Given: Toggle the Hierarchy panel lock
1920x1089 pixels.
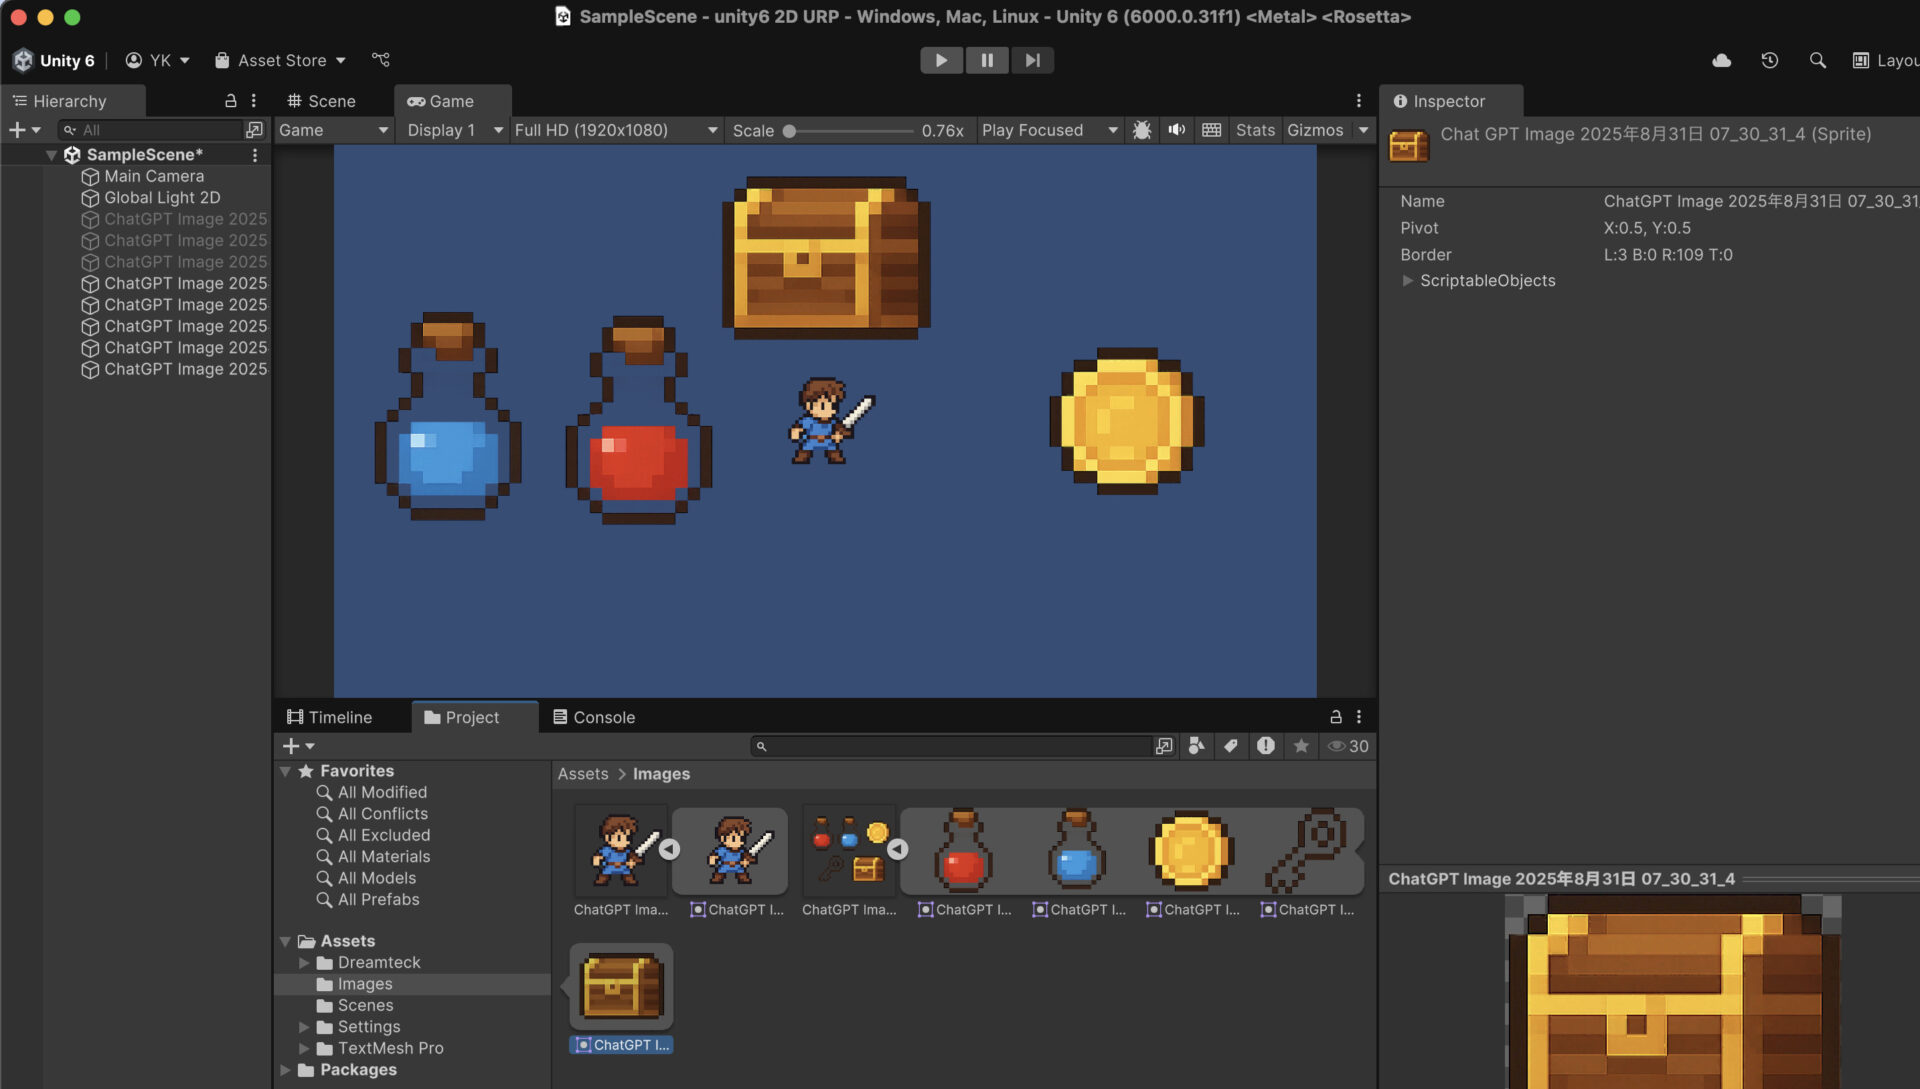Looking at the screenshot, I should pos(231,101).
